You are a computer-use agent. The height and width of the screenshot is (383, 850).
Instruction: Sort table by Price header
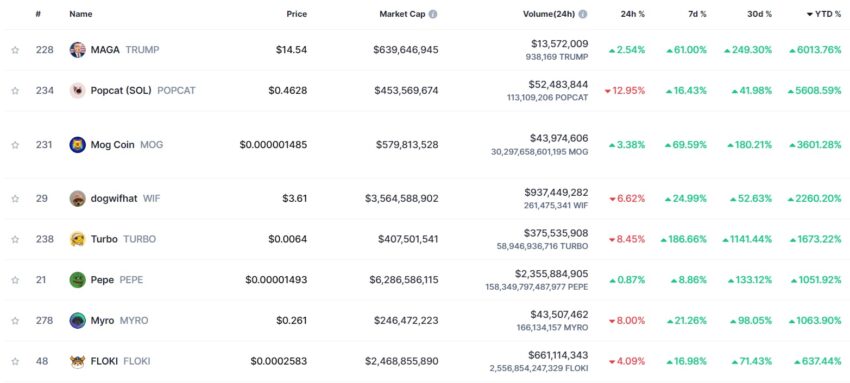[297, 15]
